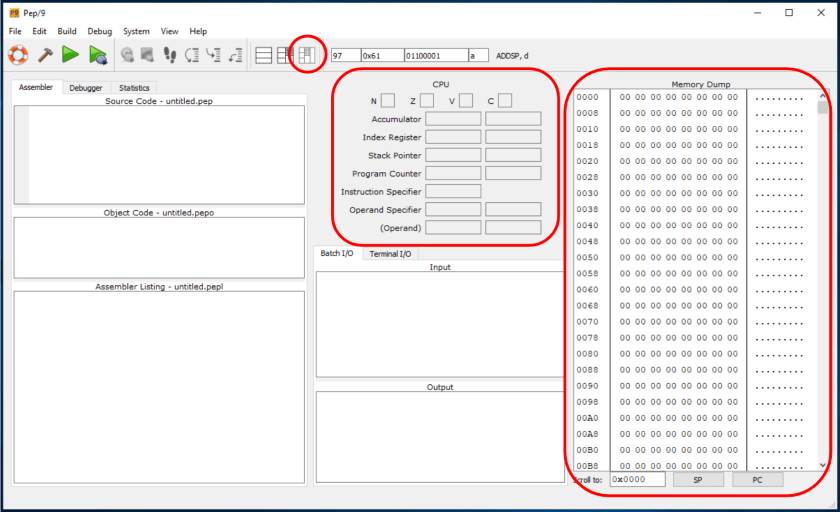
Task: Switch to the Terminal I/O tab
Action: coord(390,254)
